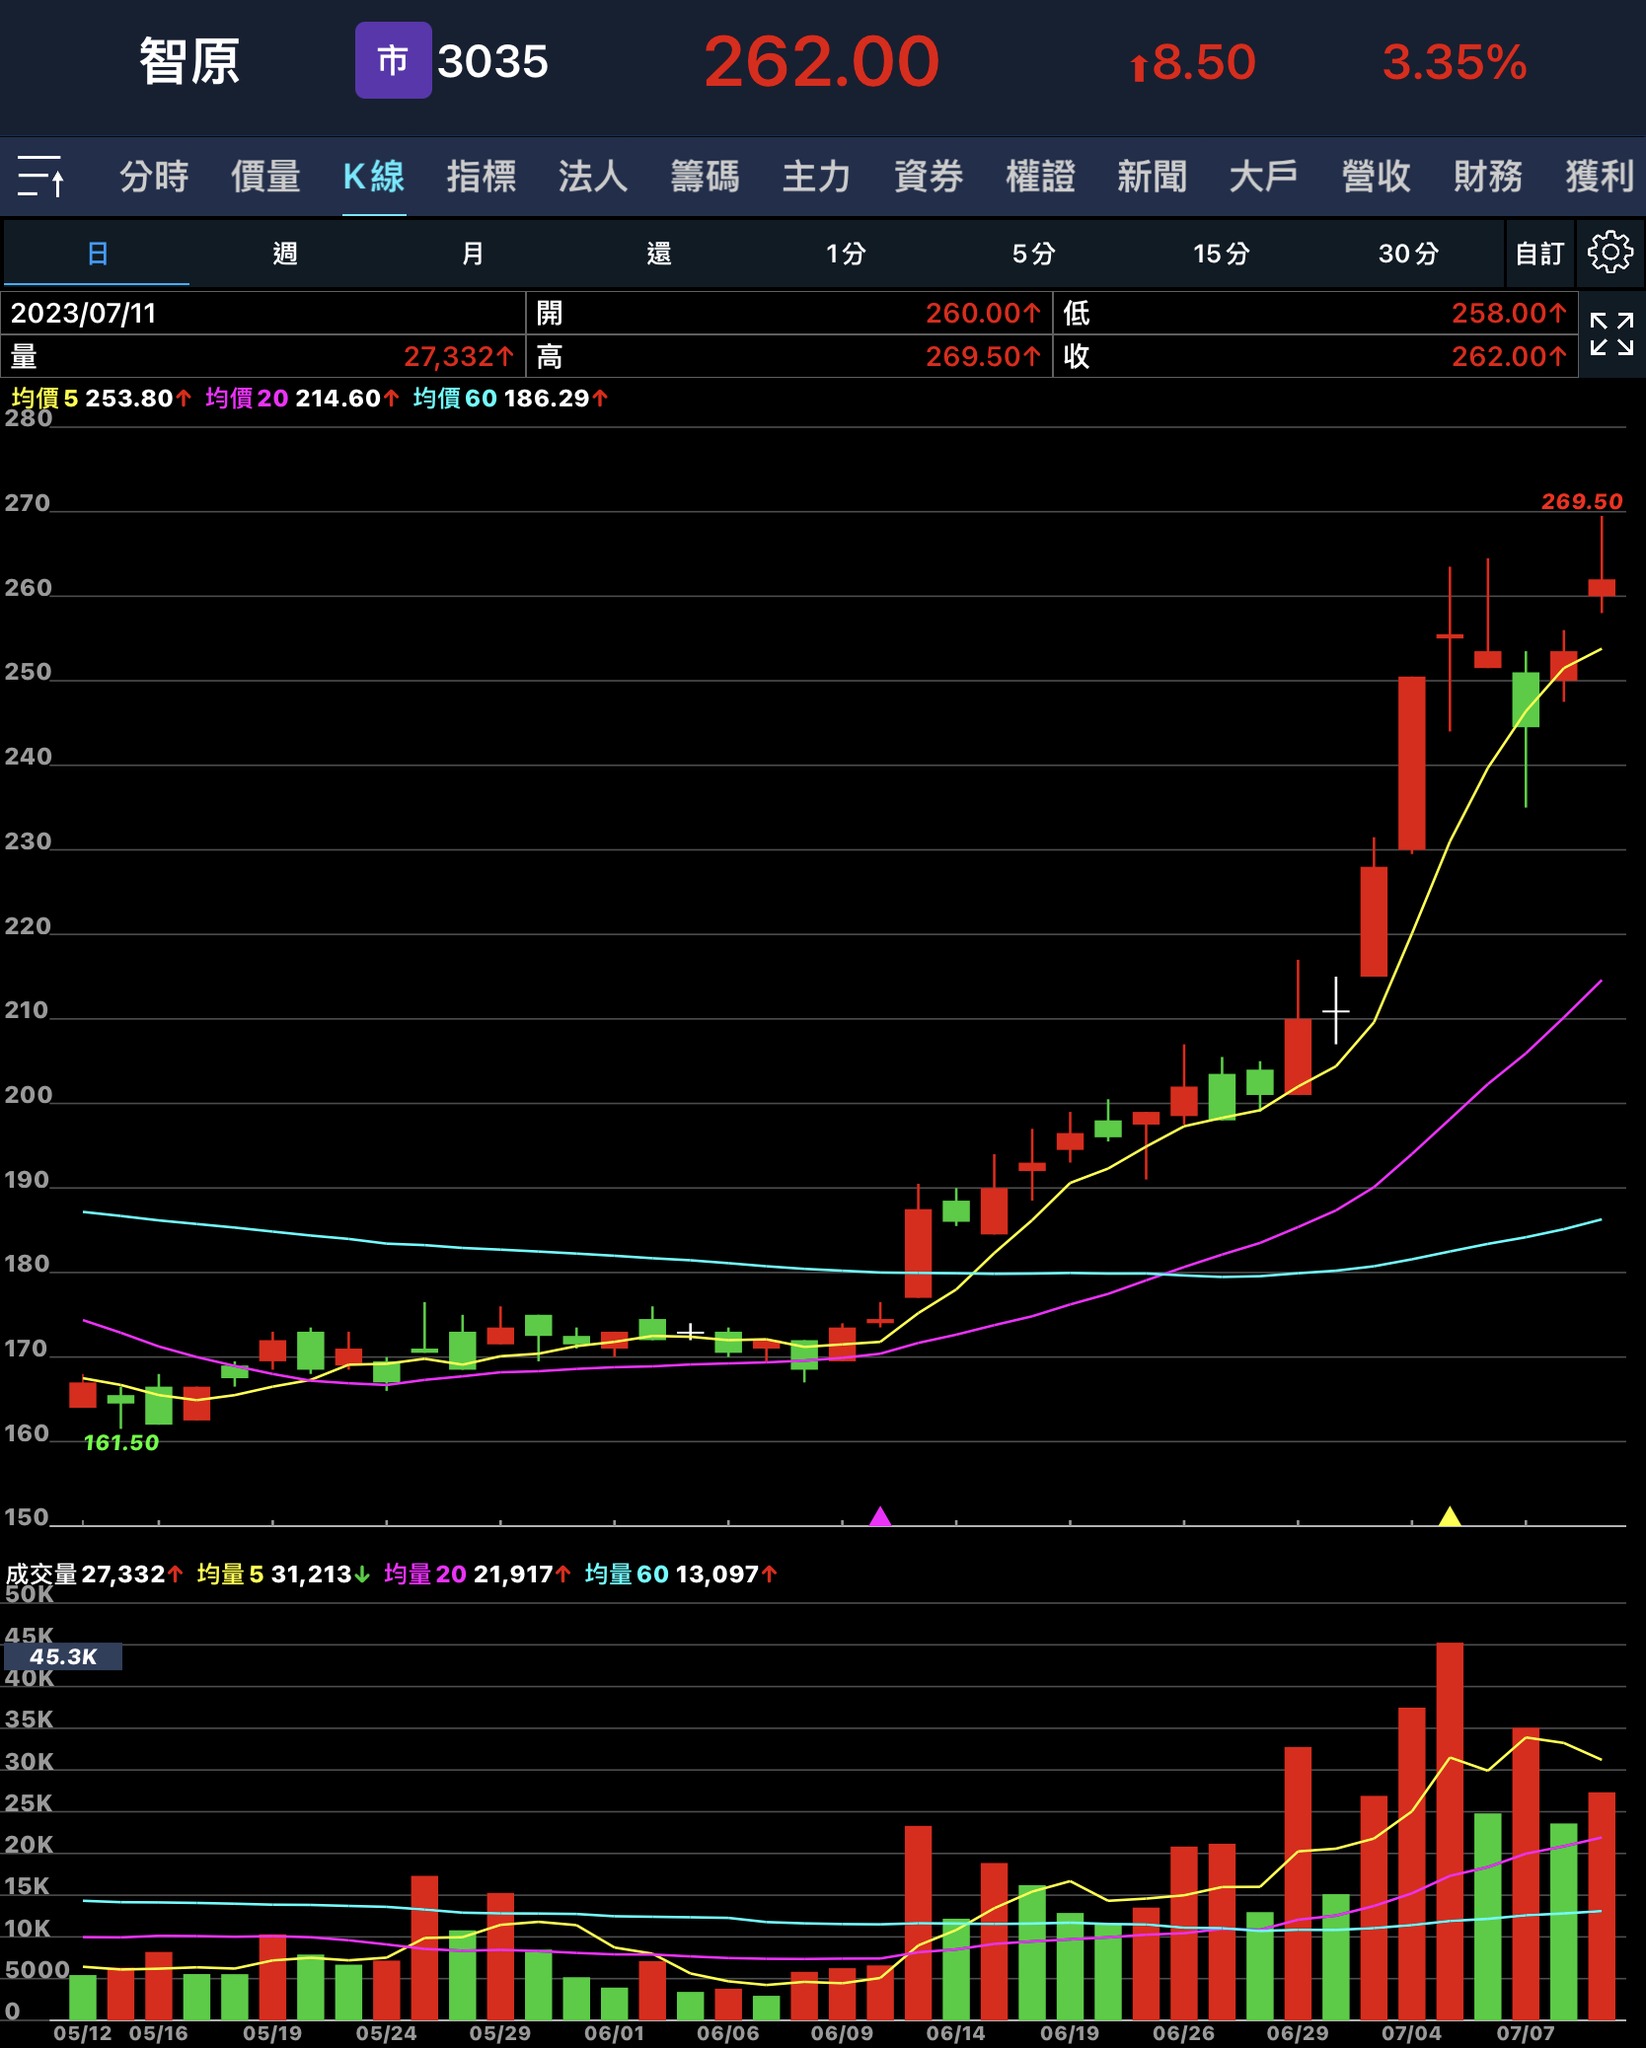
Task: Select the 週 weekly period
Action: click(285, 254)
